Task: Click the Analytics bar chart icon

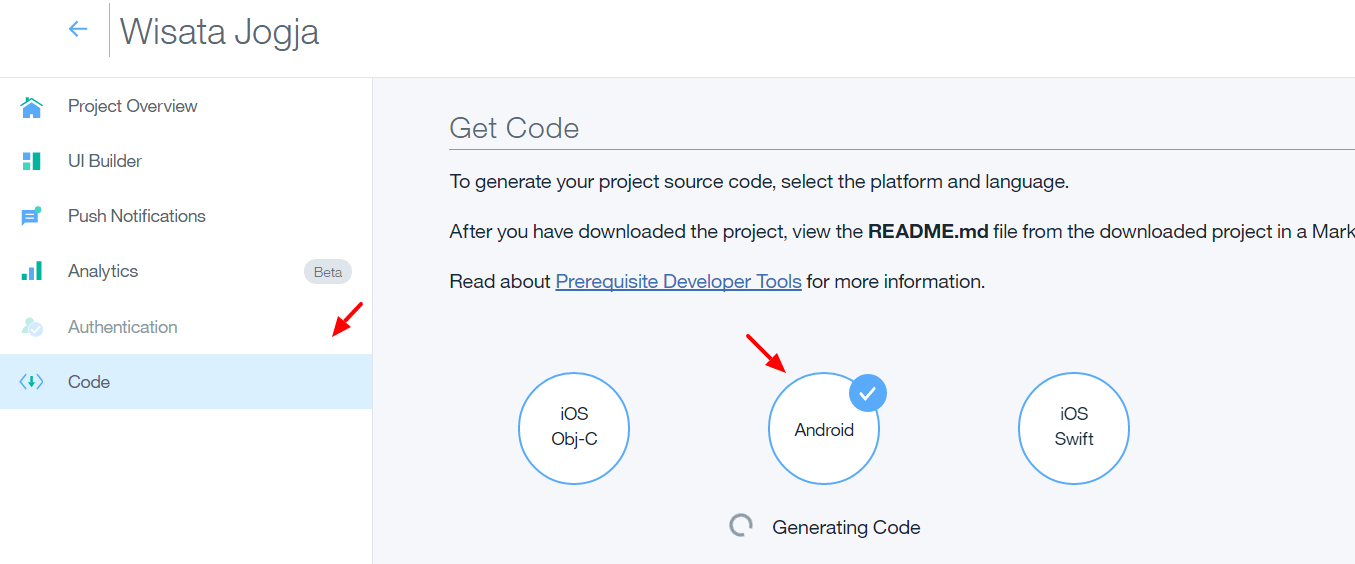Action: click(32, 271)
